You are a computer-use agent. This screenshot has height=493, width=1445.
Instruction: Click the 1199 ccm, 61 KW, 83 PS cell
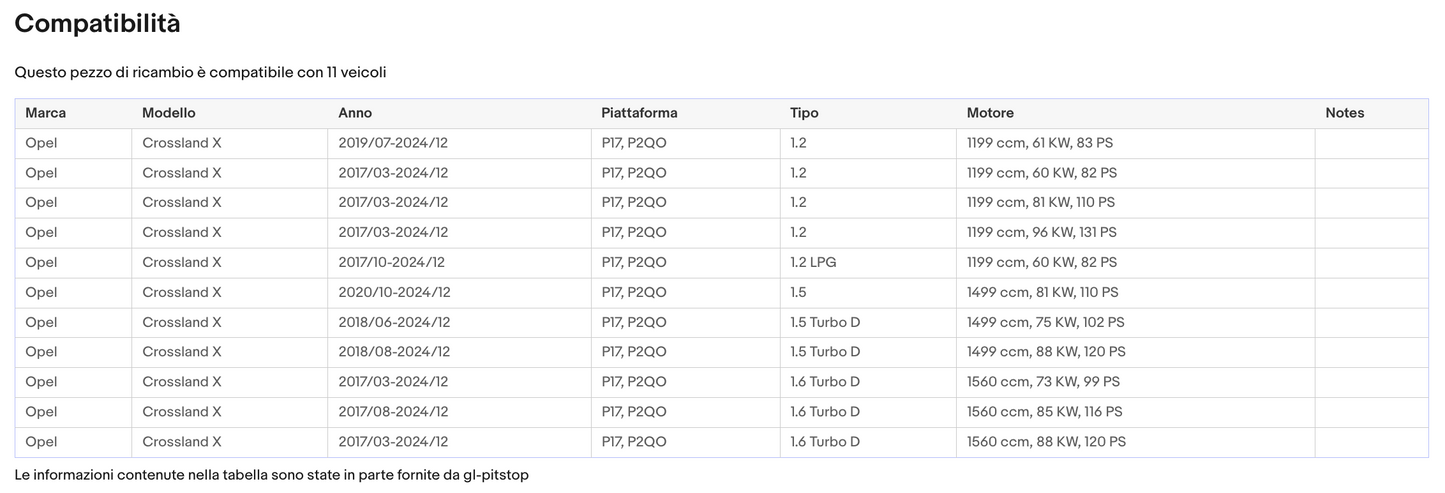1040,143
